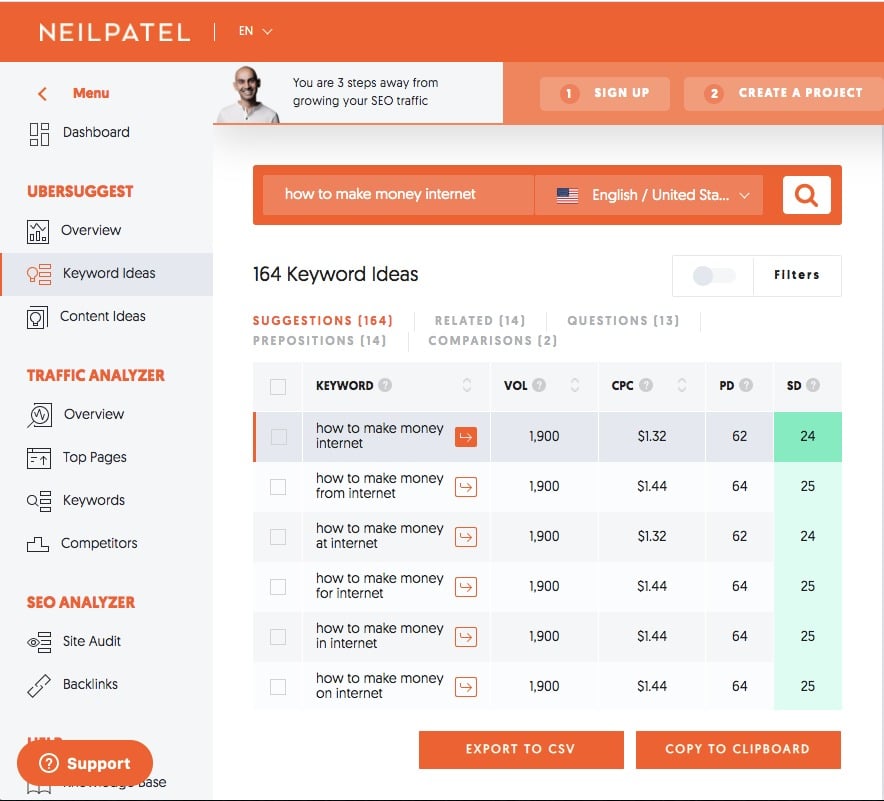
Task: Sort by the VOL column arrows
Action: (x=574, y=385)
